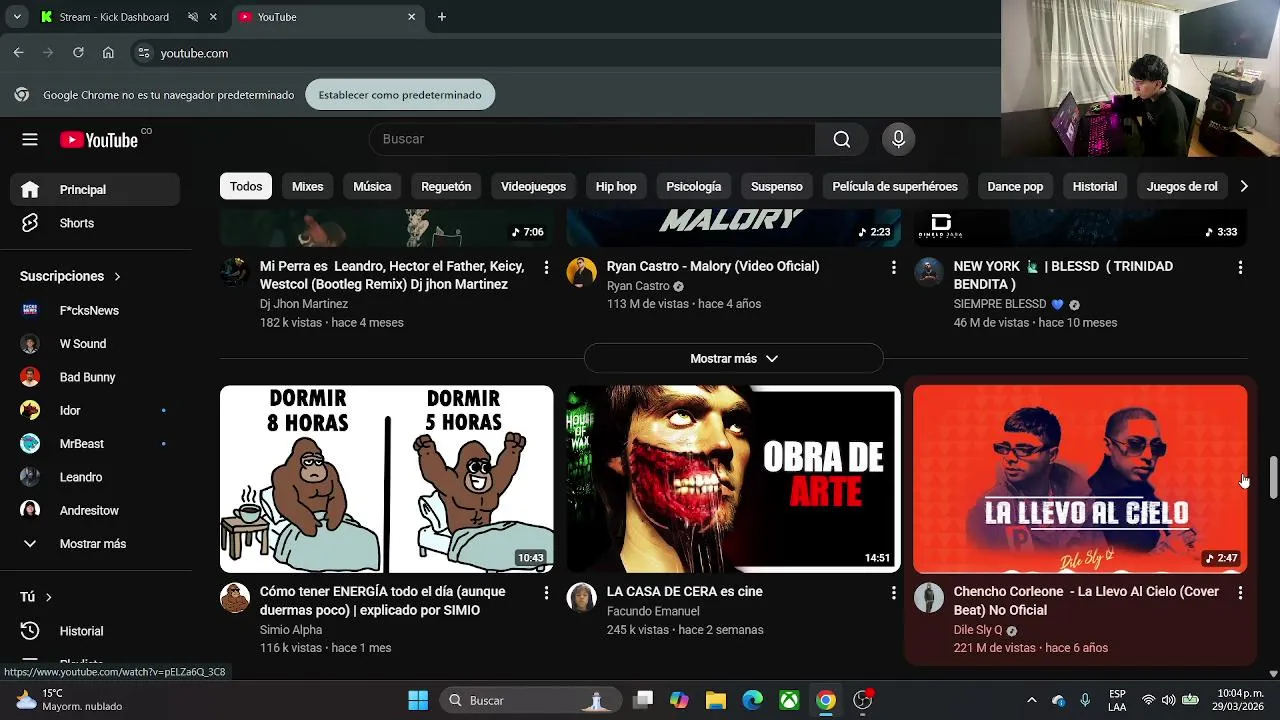Click Ryan Castro channel avatar
1280x720 pixels.
(581, 272)
